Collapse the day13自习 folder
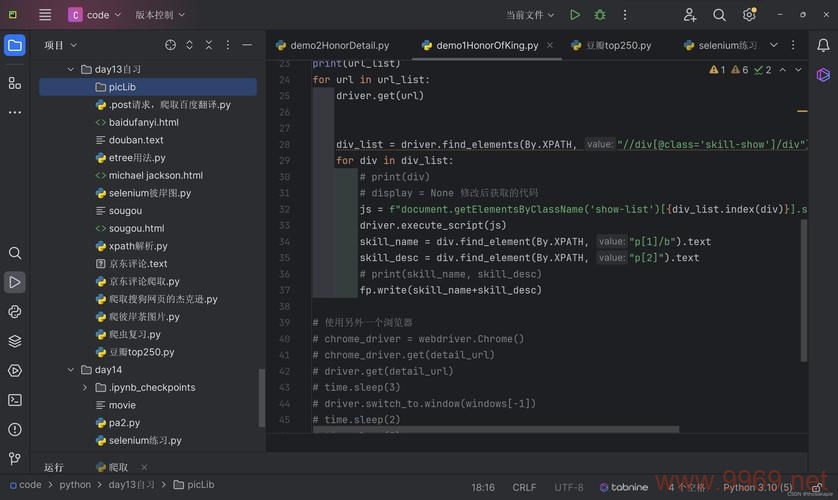 (x=71, y=69)
